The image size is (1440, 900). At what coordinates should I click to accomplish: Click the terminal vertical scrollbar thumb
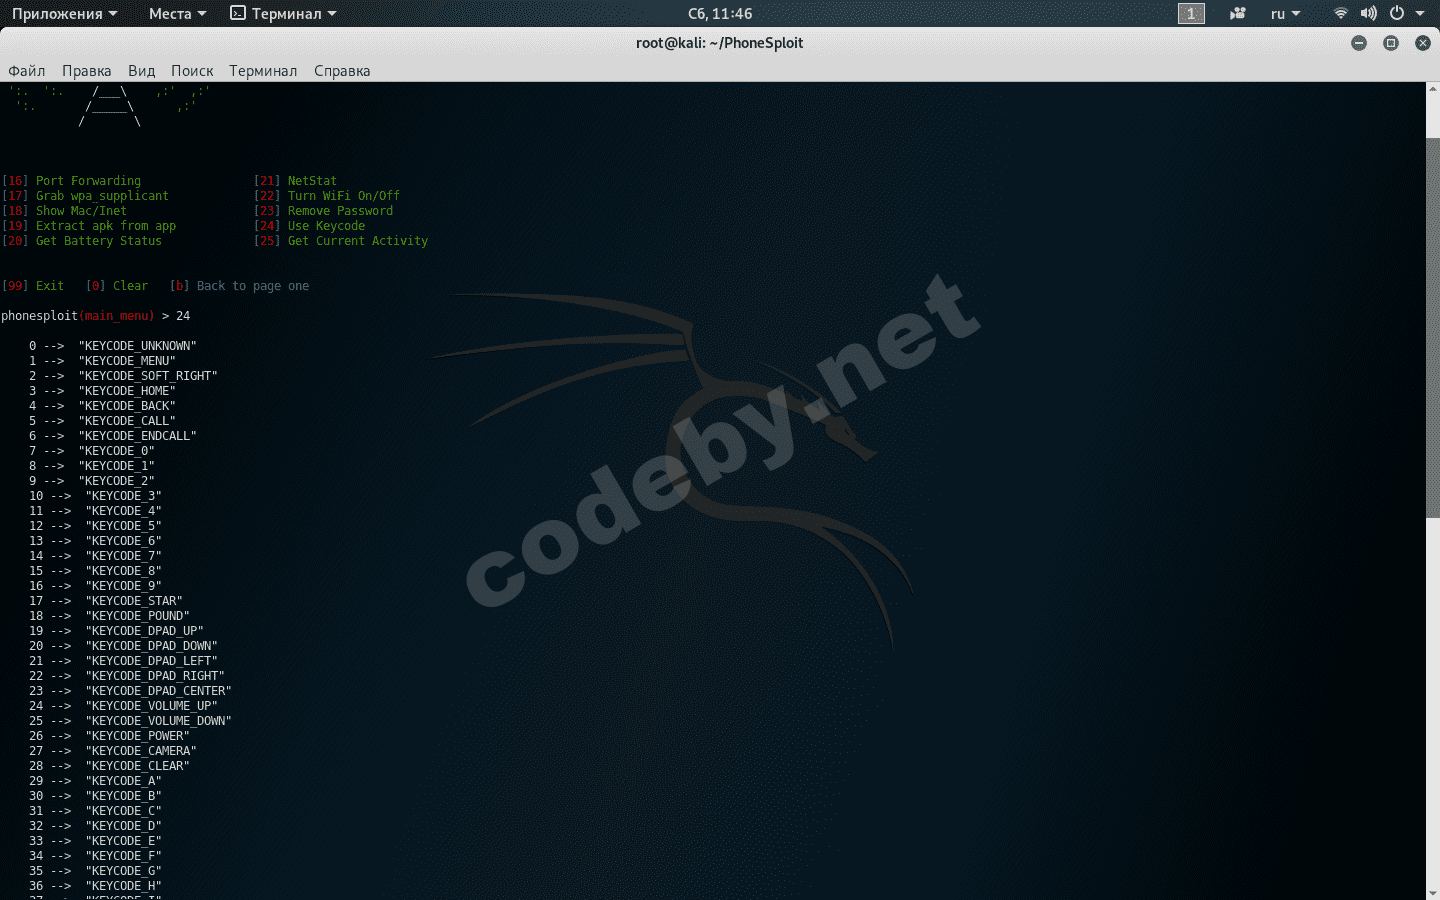(x=1432, y=328)
